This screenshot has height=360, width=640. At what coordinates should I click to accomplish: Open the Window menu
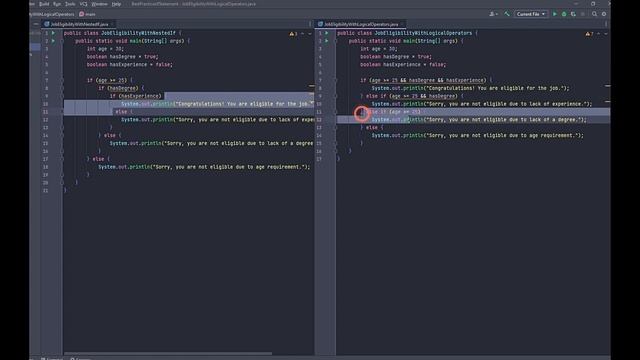click(99, 4)
